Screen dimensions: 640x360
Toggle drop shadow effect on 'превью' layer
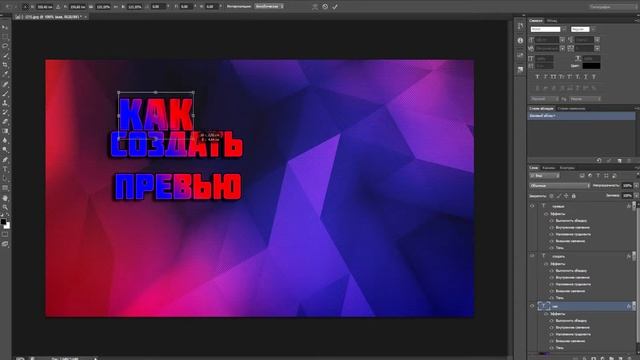[x=551, y=248]
